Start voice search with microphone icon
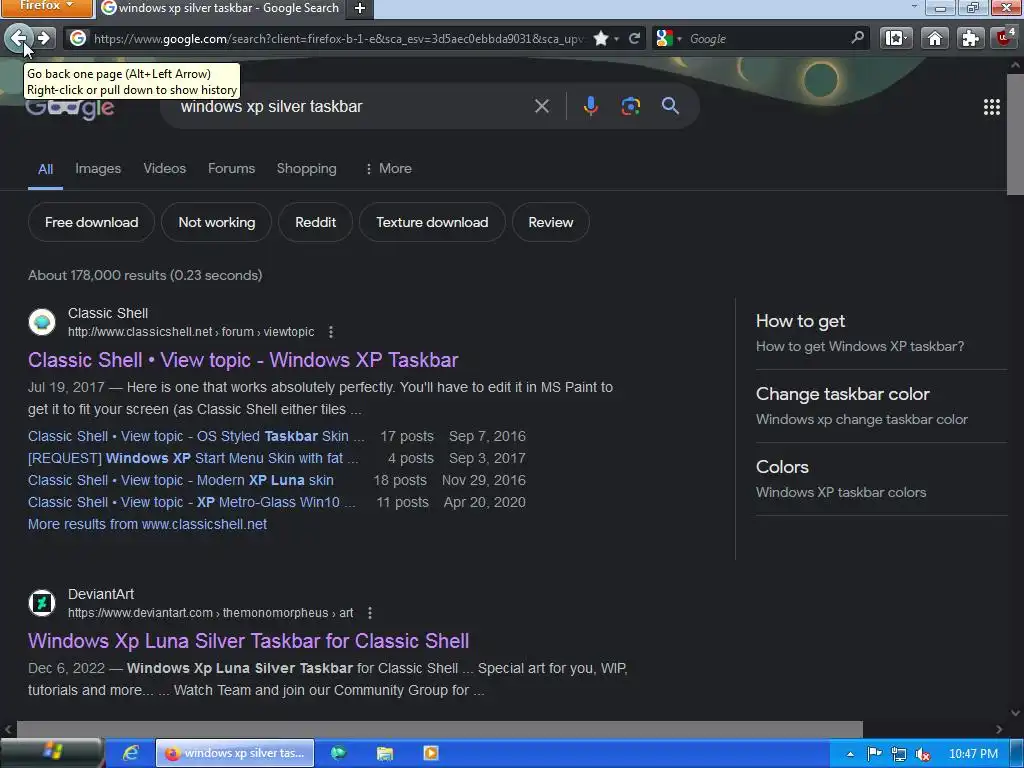This screenshot has width=1024, height=768. pyautogui.click(x=590, y=106)
